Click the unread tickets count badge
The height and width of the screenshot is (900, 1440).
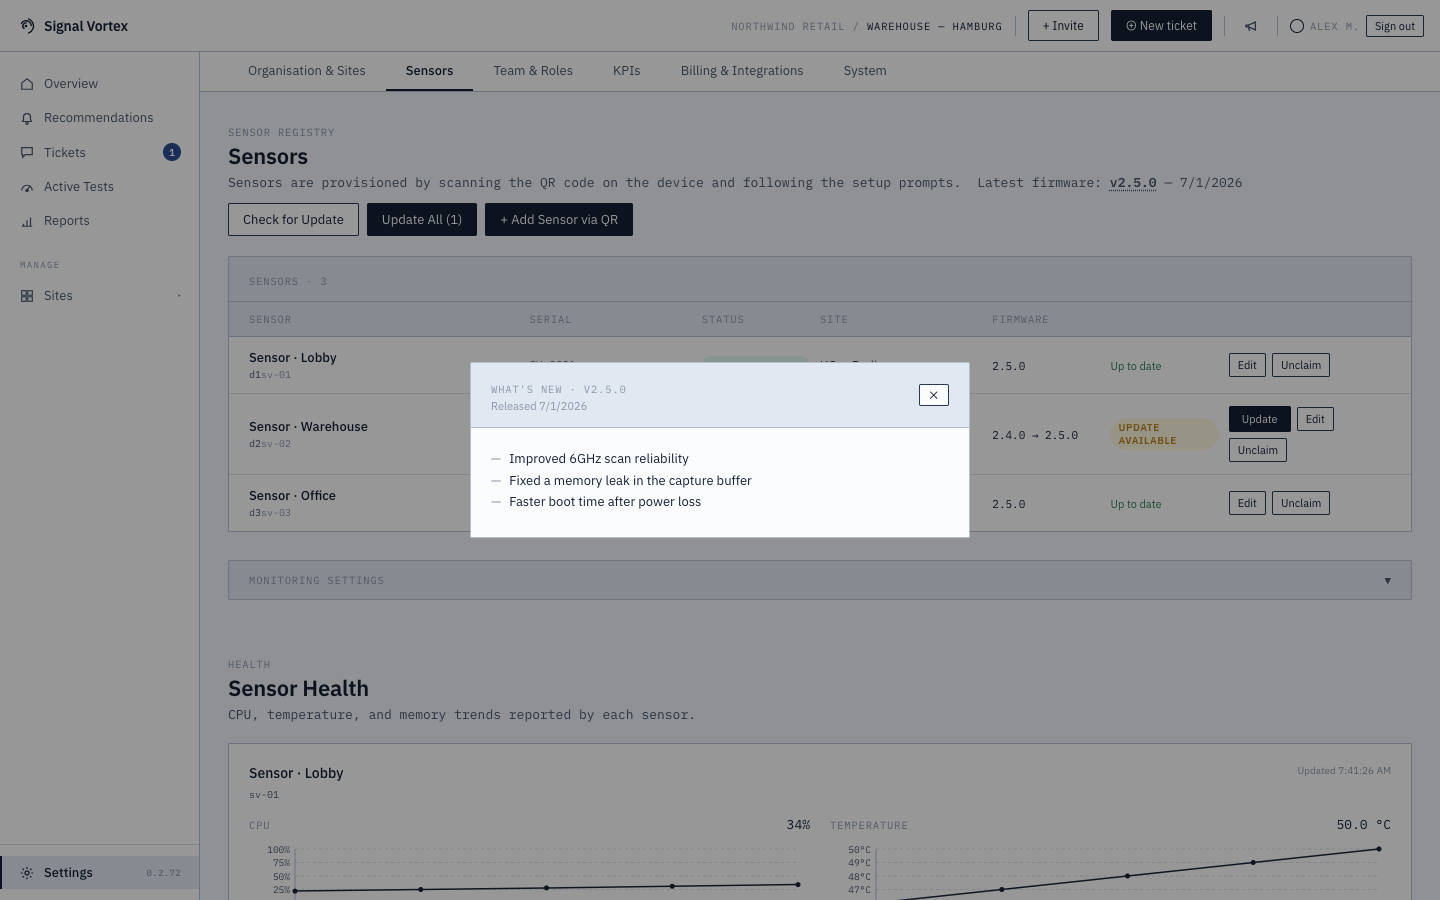(x=172, y=152)
